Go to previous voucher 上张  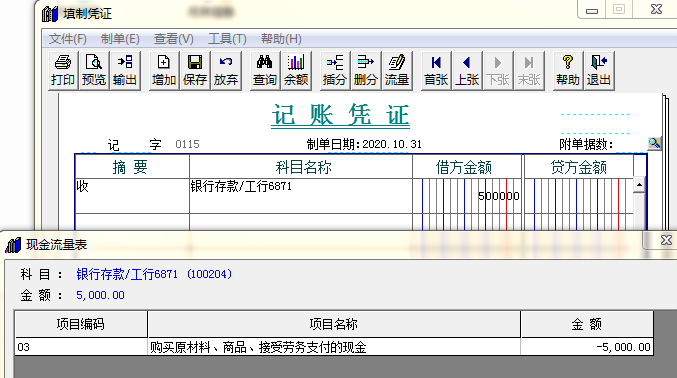467,70
